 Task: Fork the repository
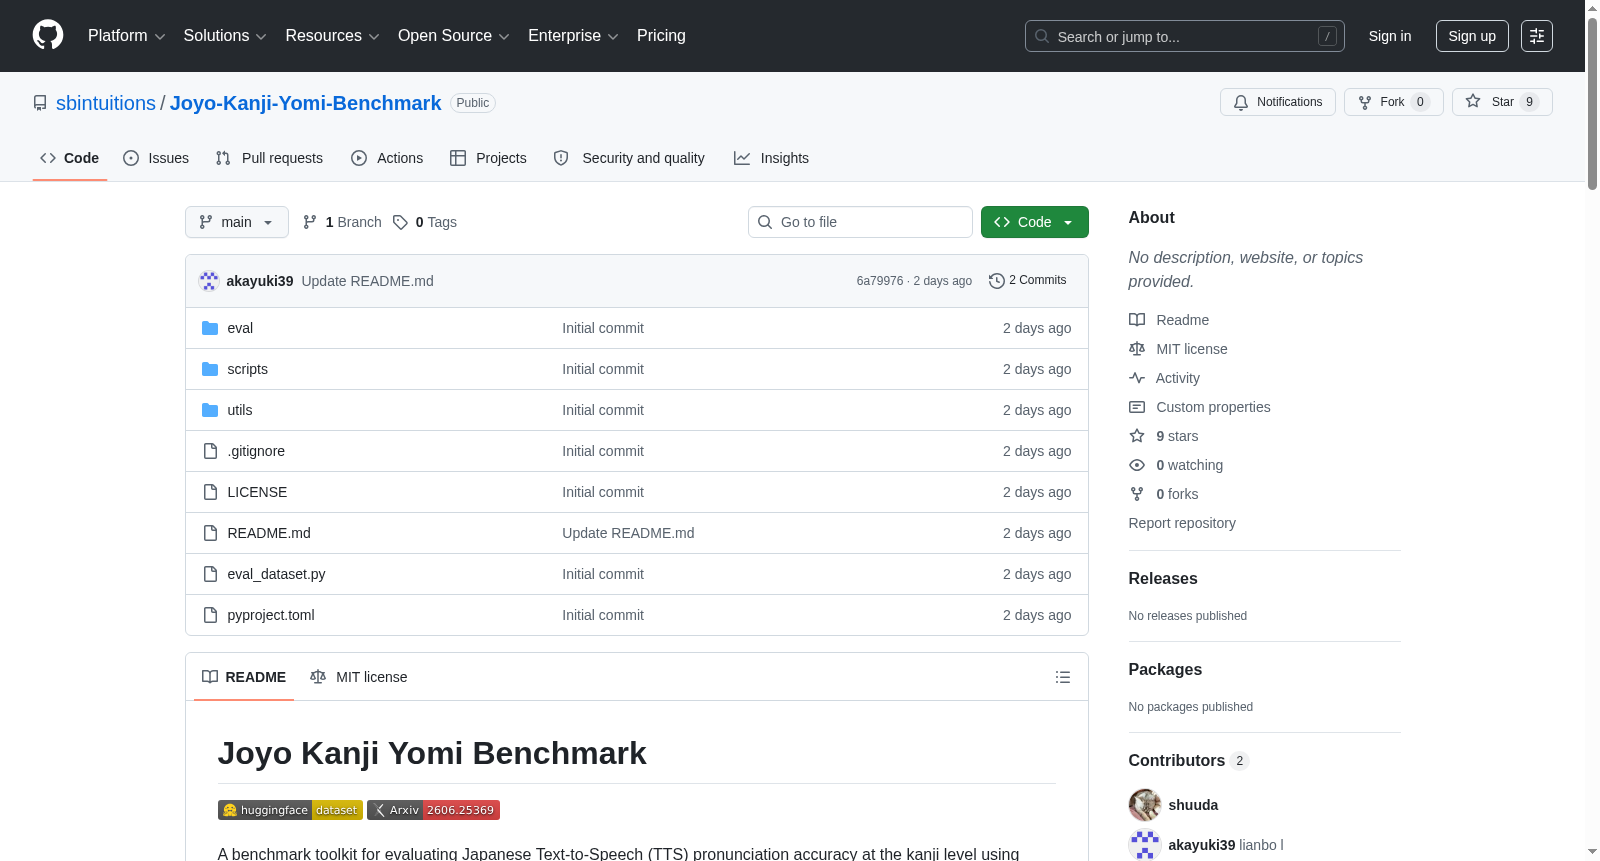pyautogui.click(x=1394, y=102)
